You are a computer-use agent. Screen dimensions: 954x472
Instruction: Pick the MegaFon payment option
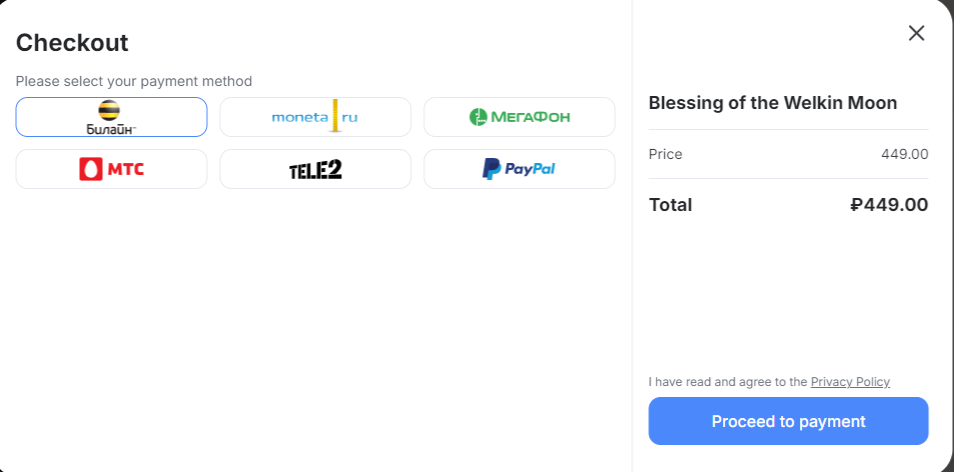point(519,117)
